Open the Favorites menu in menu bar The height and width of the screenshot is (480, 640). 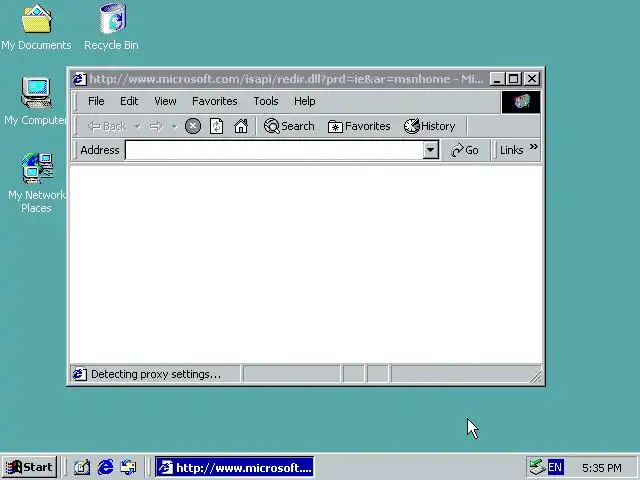click(x=215, y=101)
